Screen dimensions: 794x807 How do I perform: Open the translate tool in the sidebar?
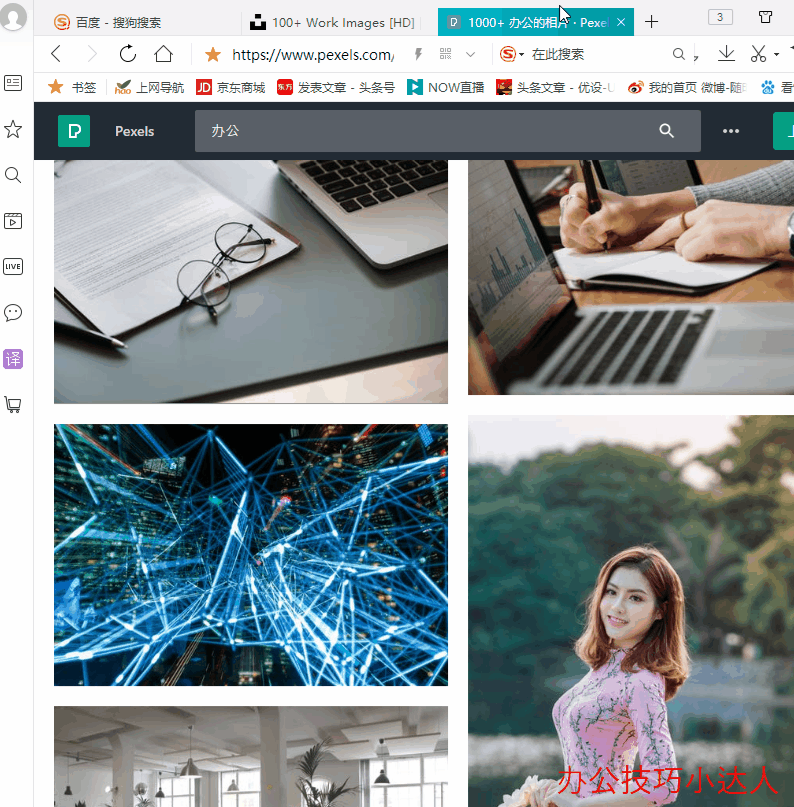point(13,359)
